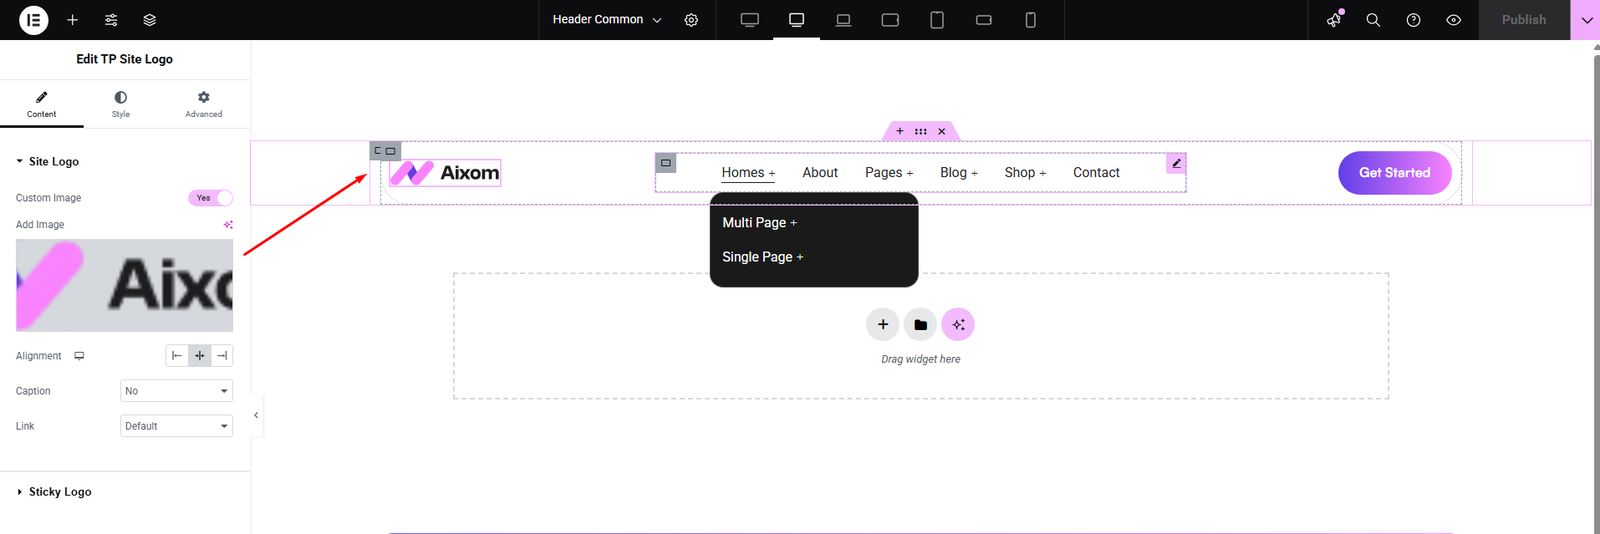This screenshot has width=1600, height=534.
Task: Set logo alignment to right
Action: [x=222, y=356]
